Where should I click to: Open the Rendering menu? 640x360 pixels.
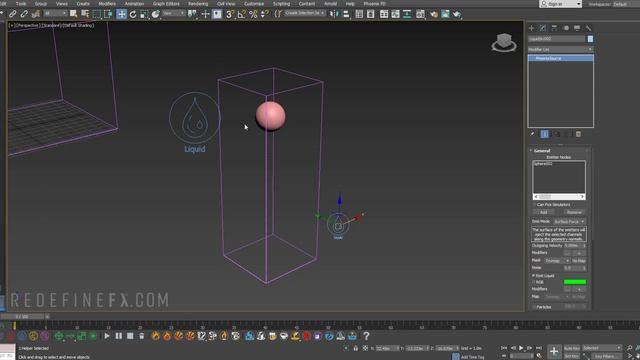pos(198,4)
